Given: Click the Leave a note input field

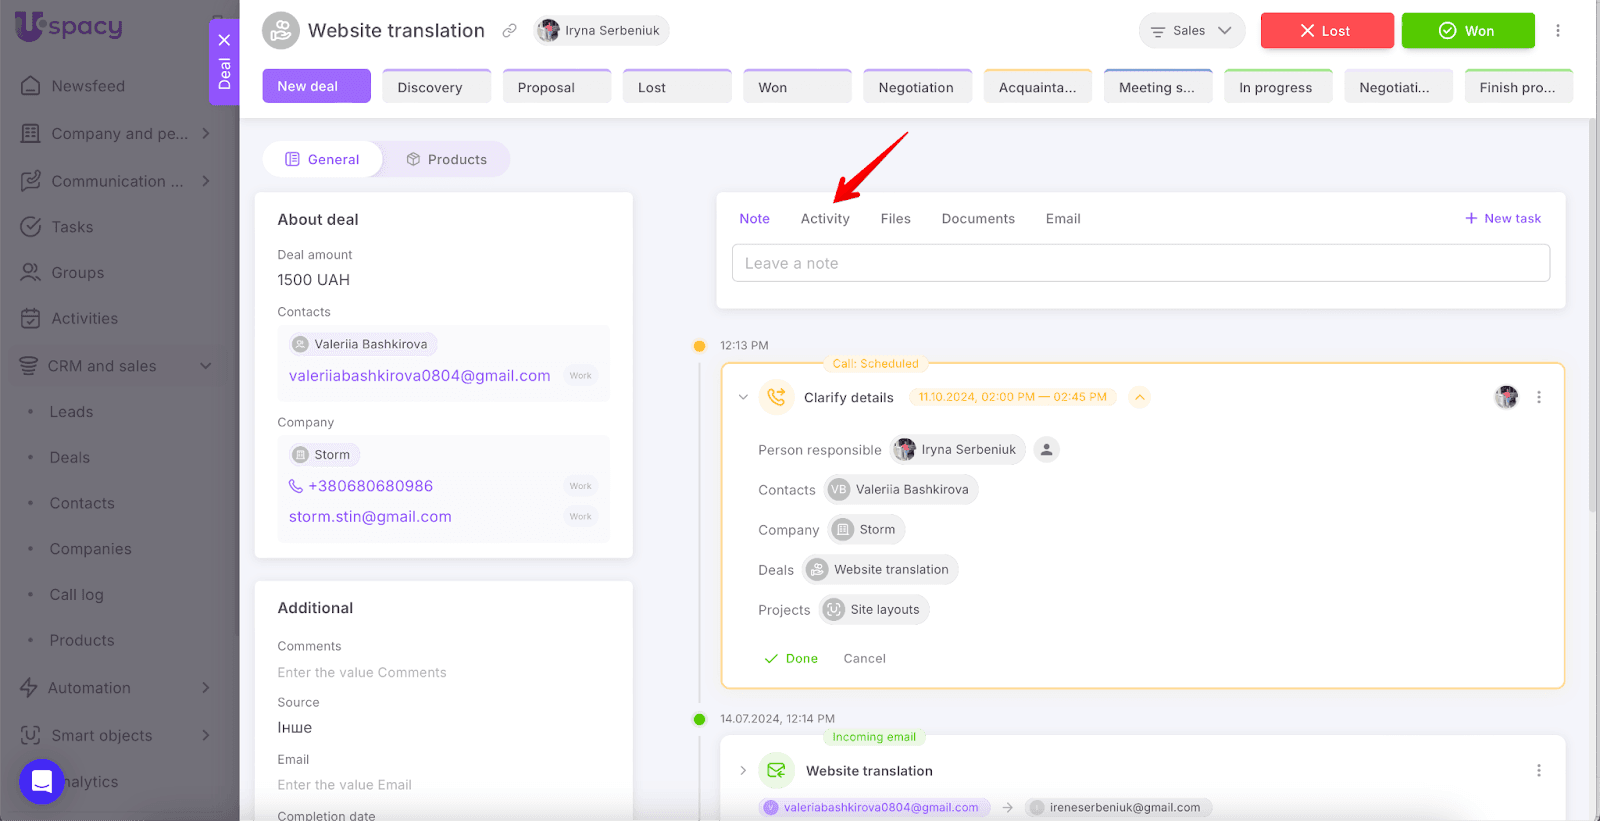Looking at the screenshot, I should tap(1140, 264).
